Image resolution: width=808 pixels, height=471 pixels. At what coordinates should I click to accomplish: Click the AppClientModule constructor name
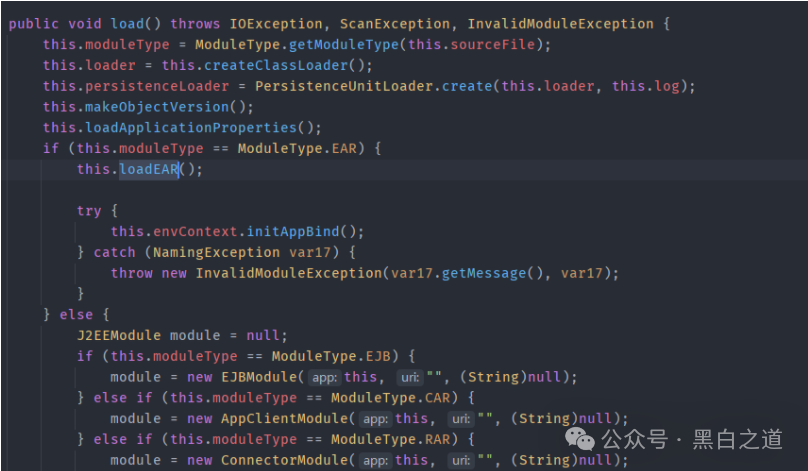tap(284, 418)
